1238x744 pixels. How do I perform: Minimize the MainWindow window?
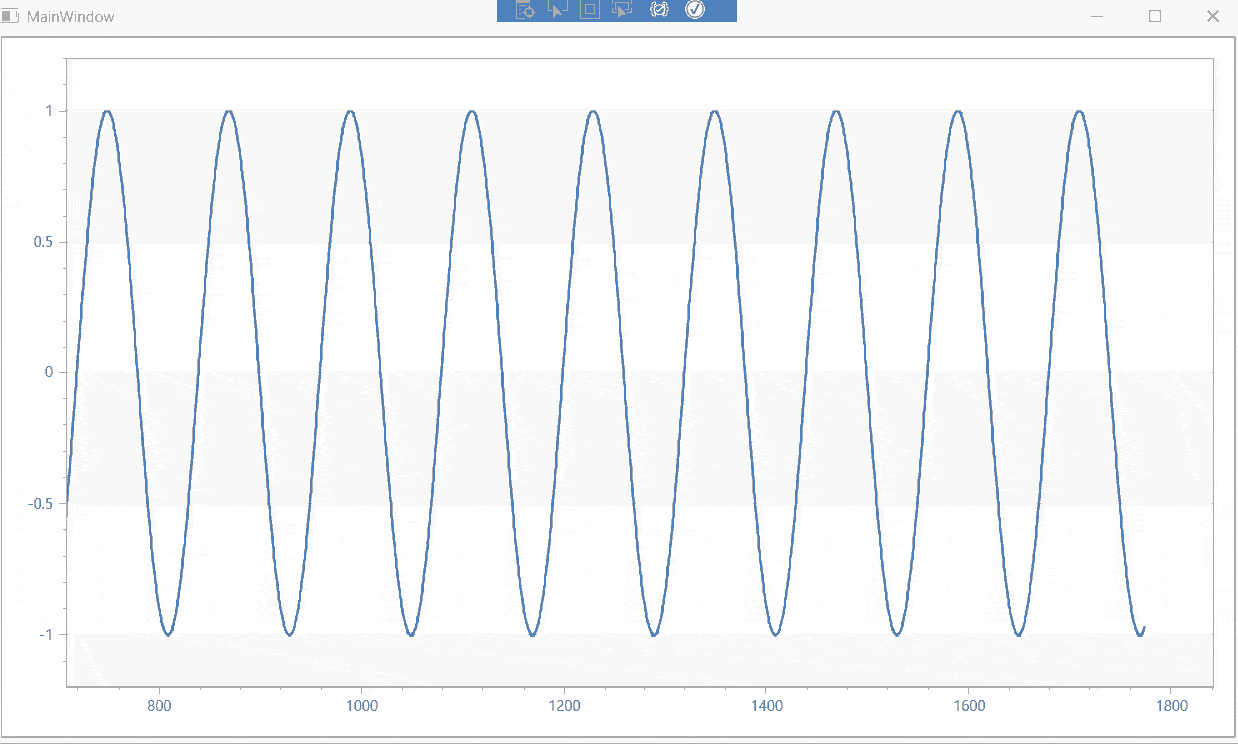click(1097, 17)
